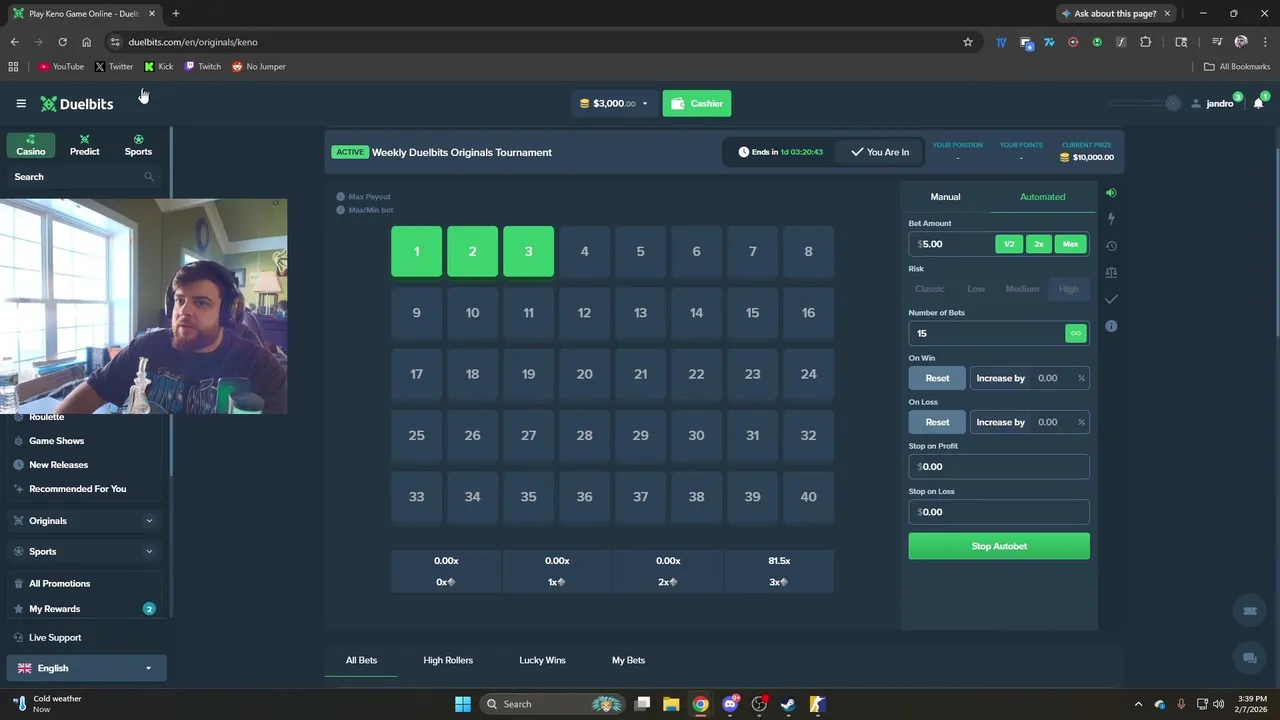Toggle the lightning bolt instant play icon
1280x720 pixels.
(x=1111, y=219)
